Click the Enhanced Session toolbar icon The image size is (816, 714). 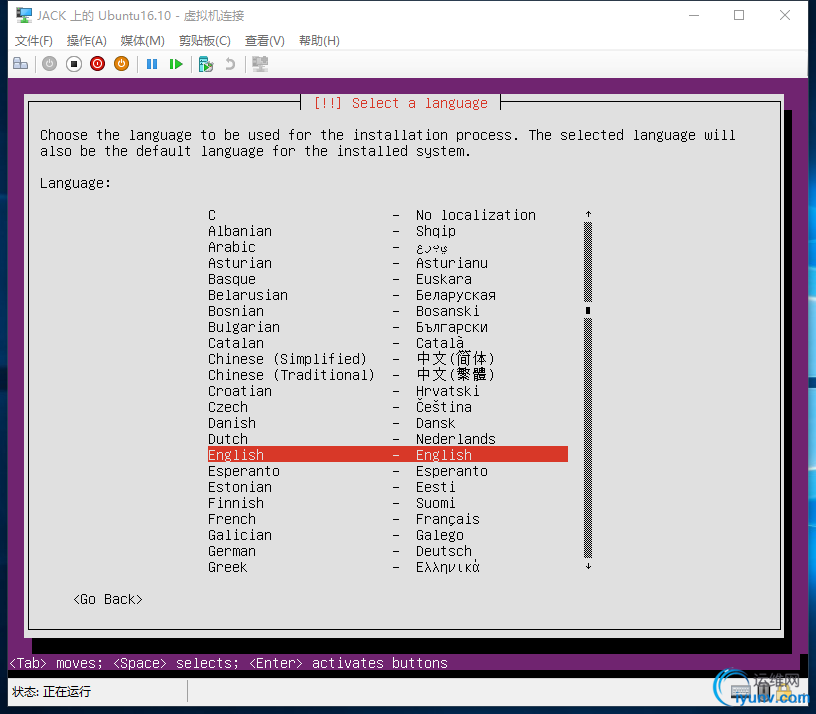click(x=260, y=64)
